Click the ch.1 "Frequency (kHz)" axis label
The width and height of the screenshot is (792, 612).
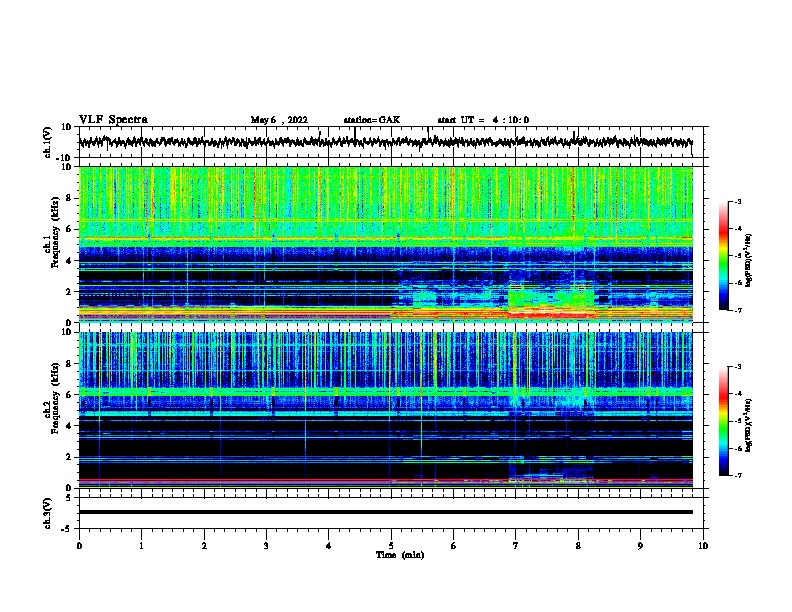[55, 233]
